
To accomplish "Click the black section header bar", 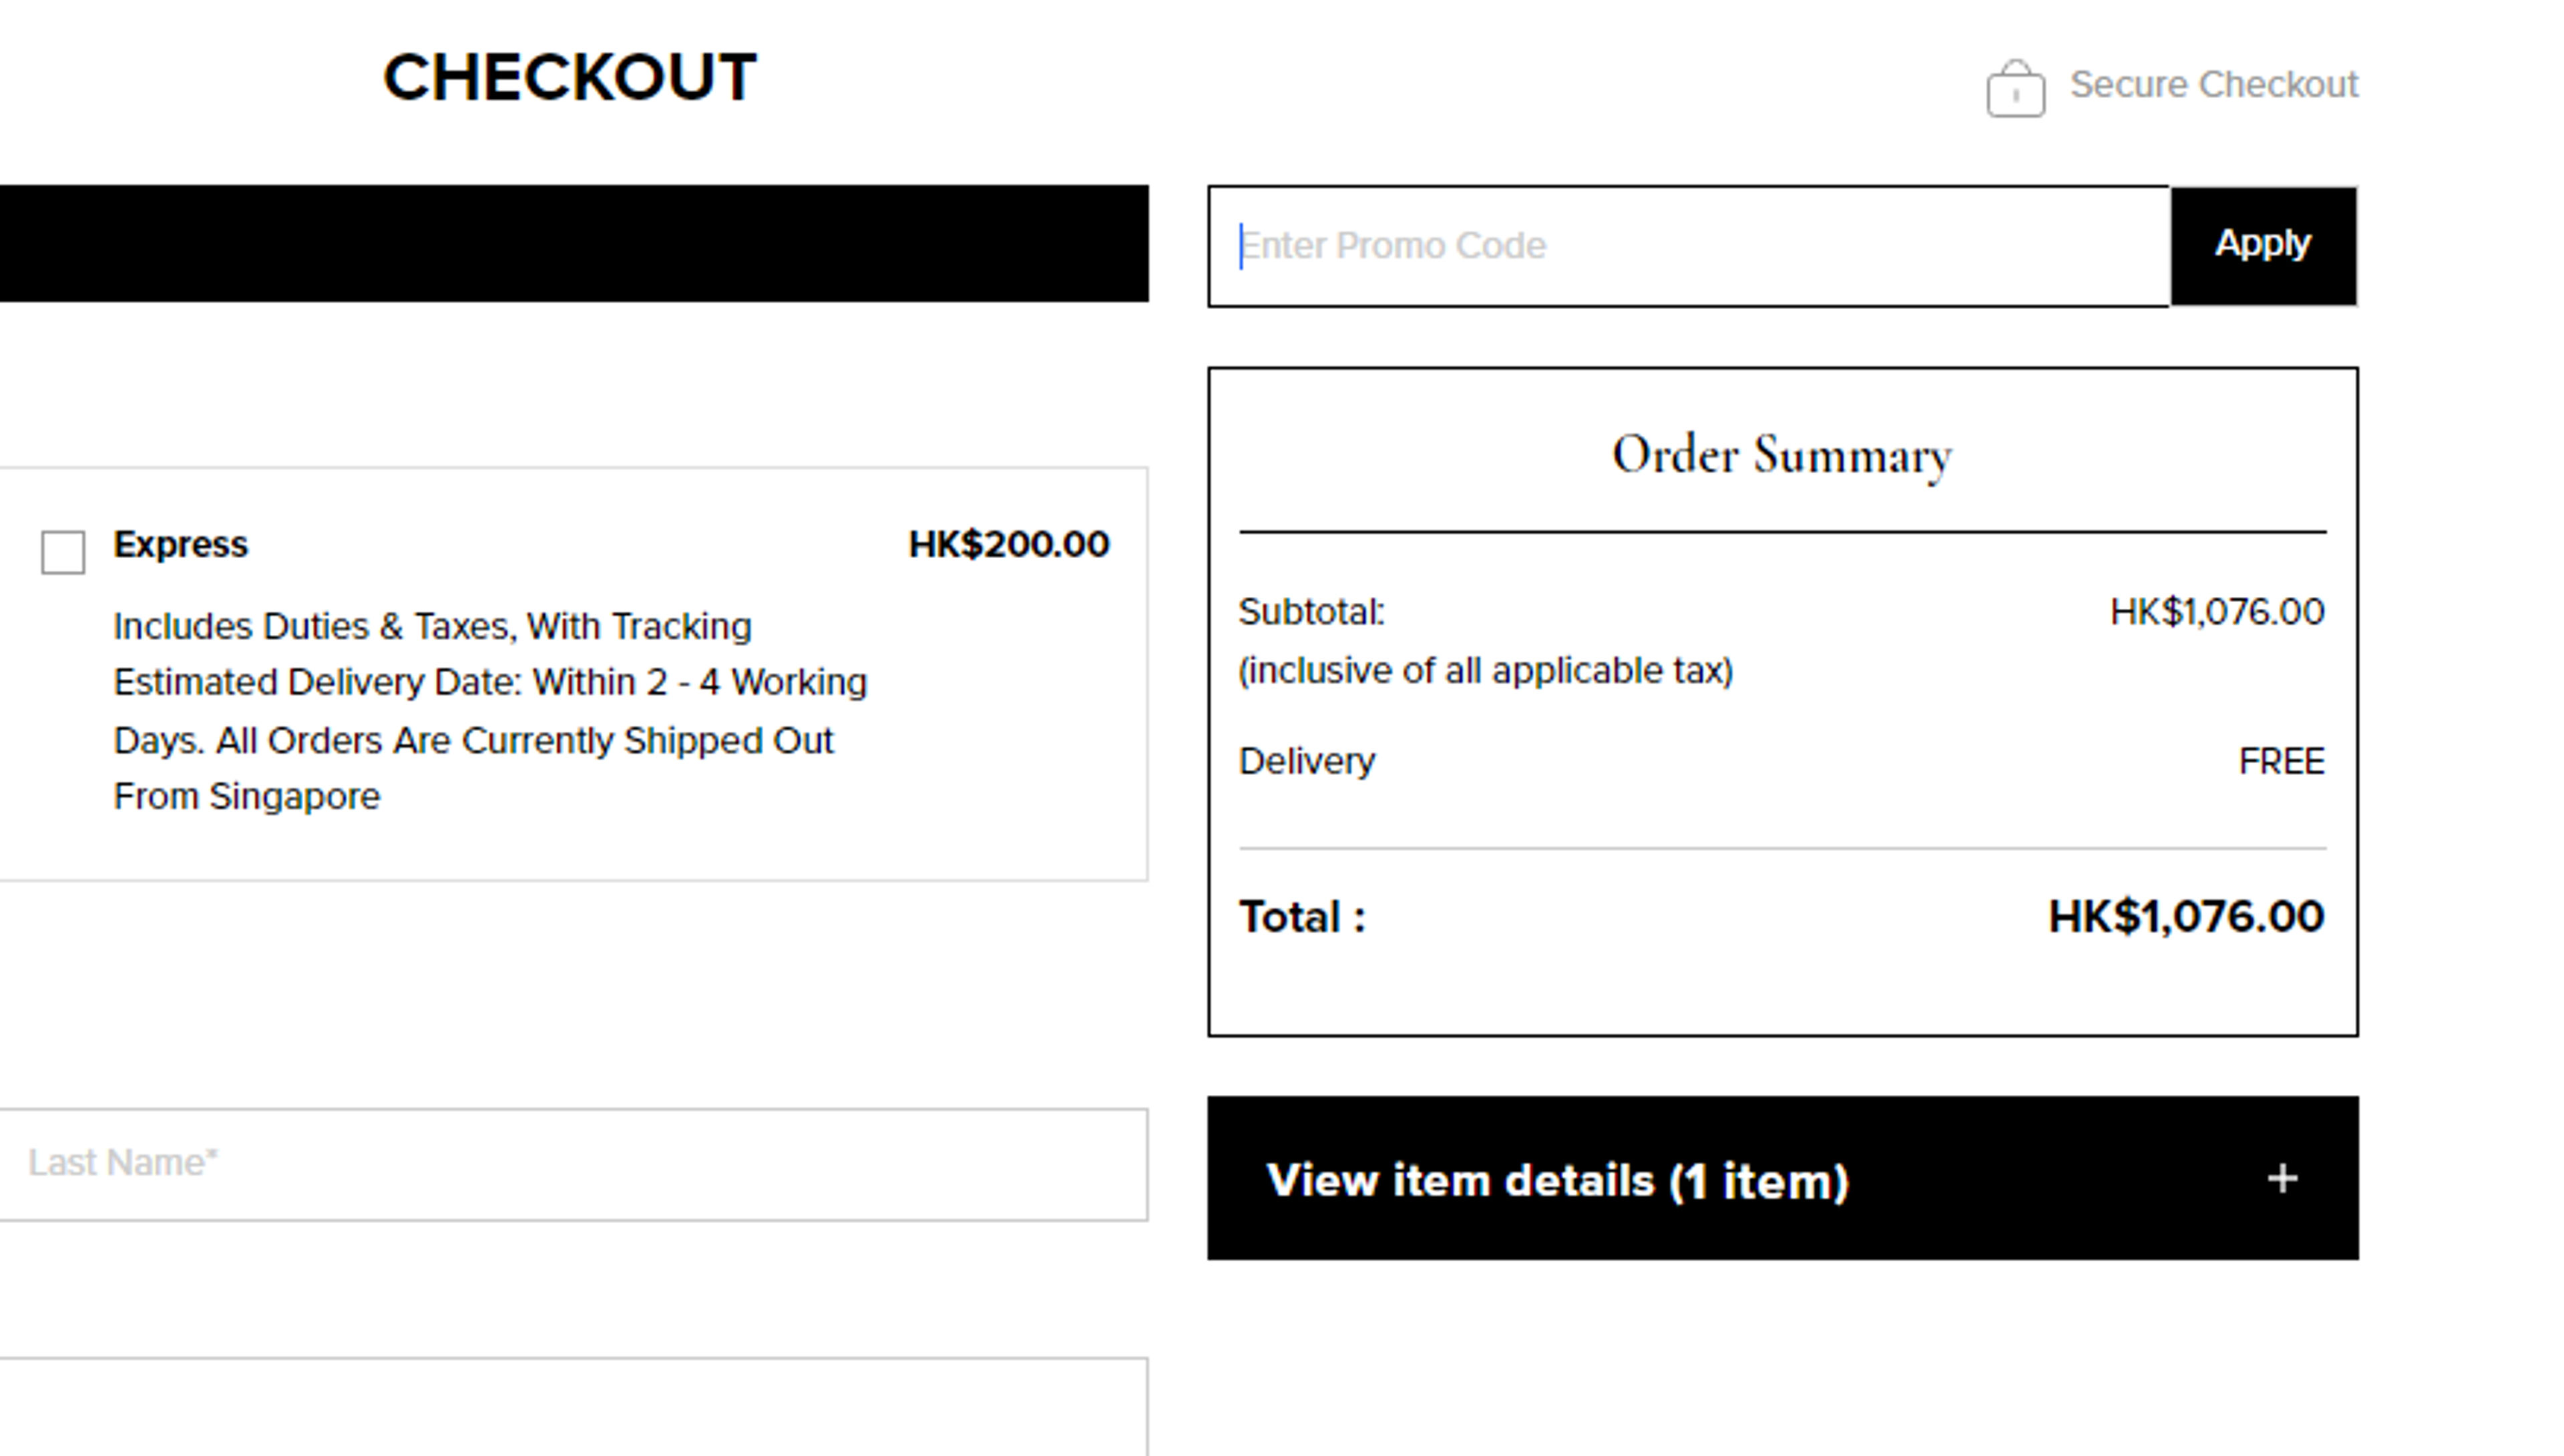I will [x=573, y=243].
